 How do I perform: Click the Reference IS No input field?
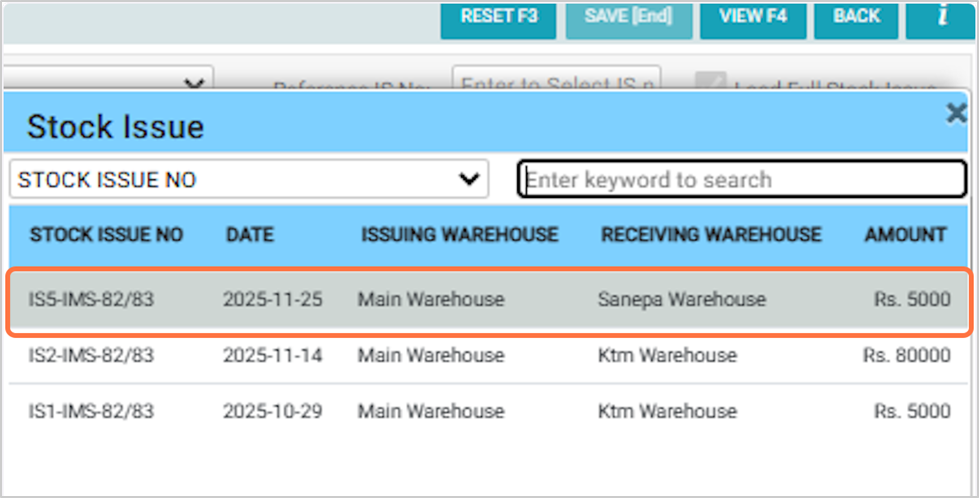tap(557, 81)
